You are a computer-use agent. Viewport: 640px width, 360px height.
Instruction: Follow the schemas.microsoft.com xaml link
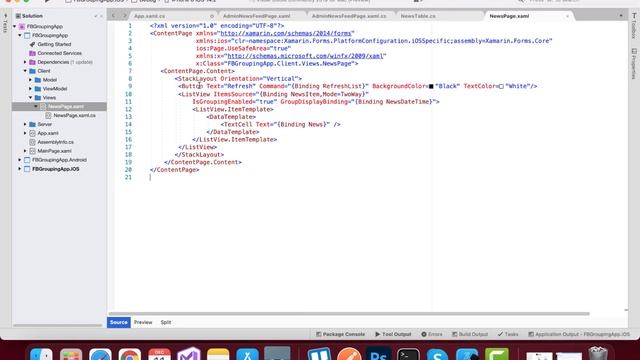pos(305,56)
